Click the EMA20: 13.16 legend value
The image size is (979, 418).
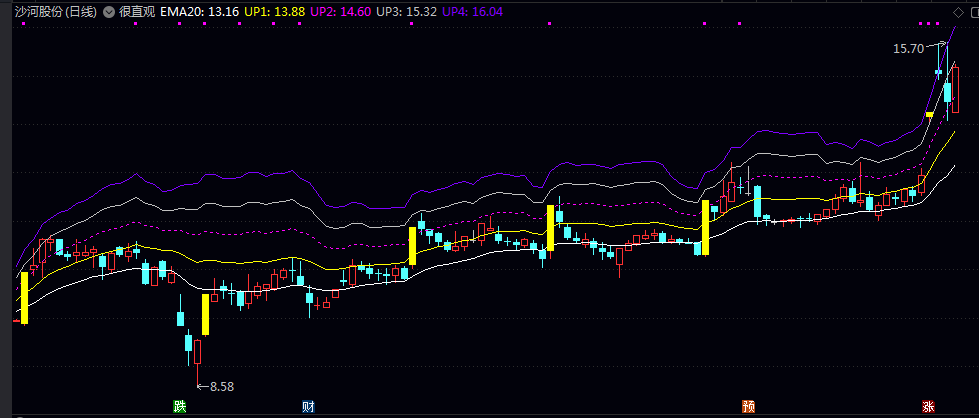[199, 12]
